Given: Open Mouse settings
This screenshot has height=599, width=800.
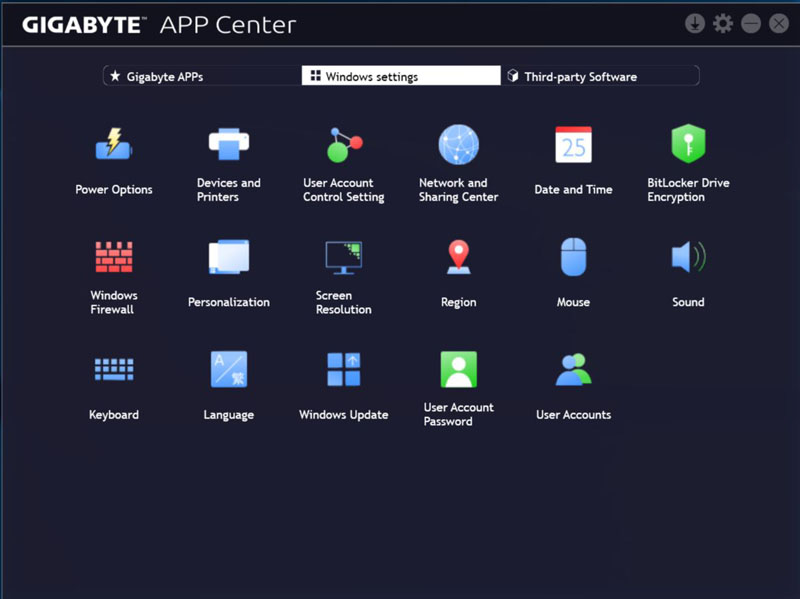Looking at the screenshot, I should (573, 258).
